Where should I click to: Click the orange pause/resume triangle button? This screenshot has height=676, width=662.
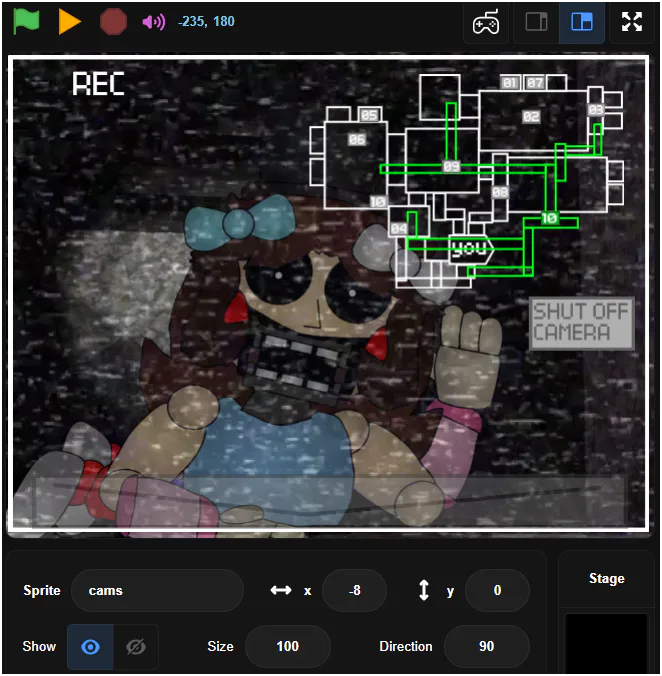pyautogui.click(x=70, y=22)
